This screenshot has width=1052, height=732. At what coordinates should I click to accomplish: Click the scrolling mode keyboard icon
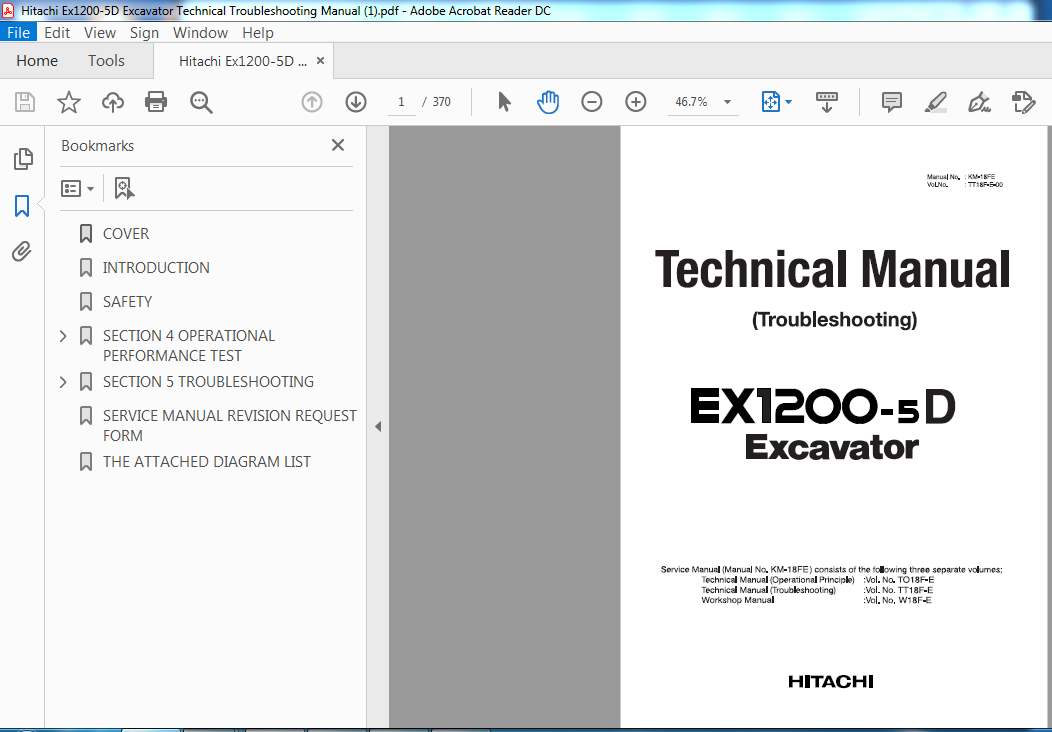(827, 102)
